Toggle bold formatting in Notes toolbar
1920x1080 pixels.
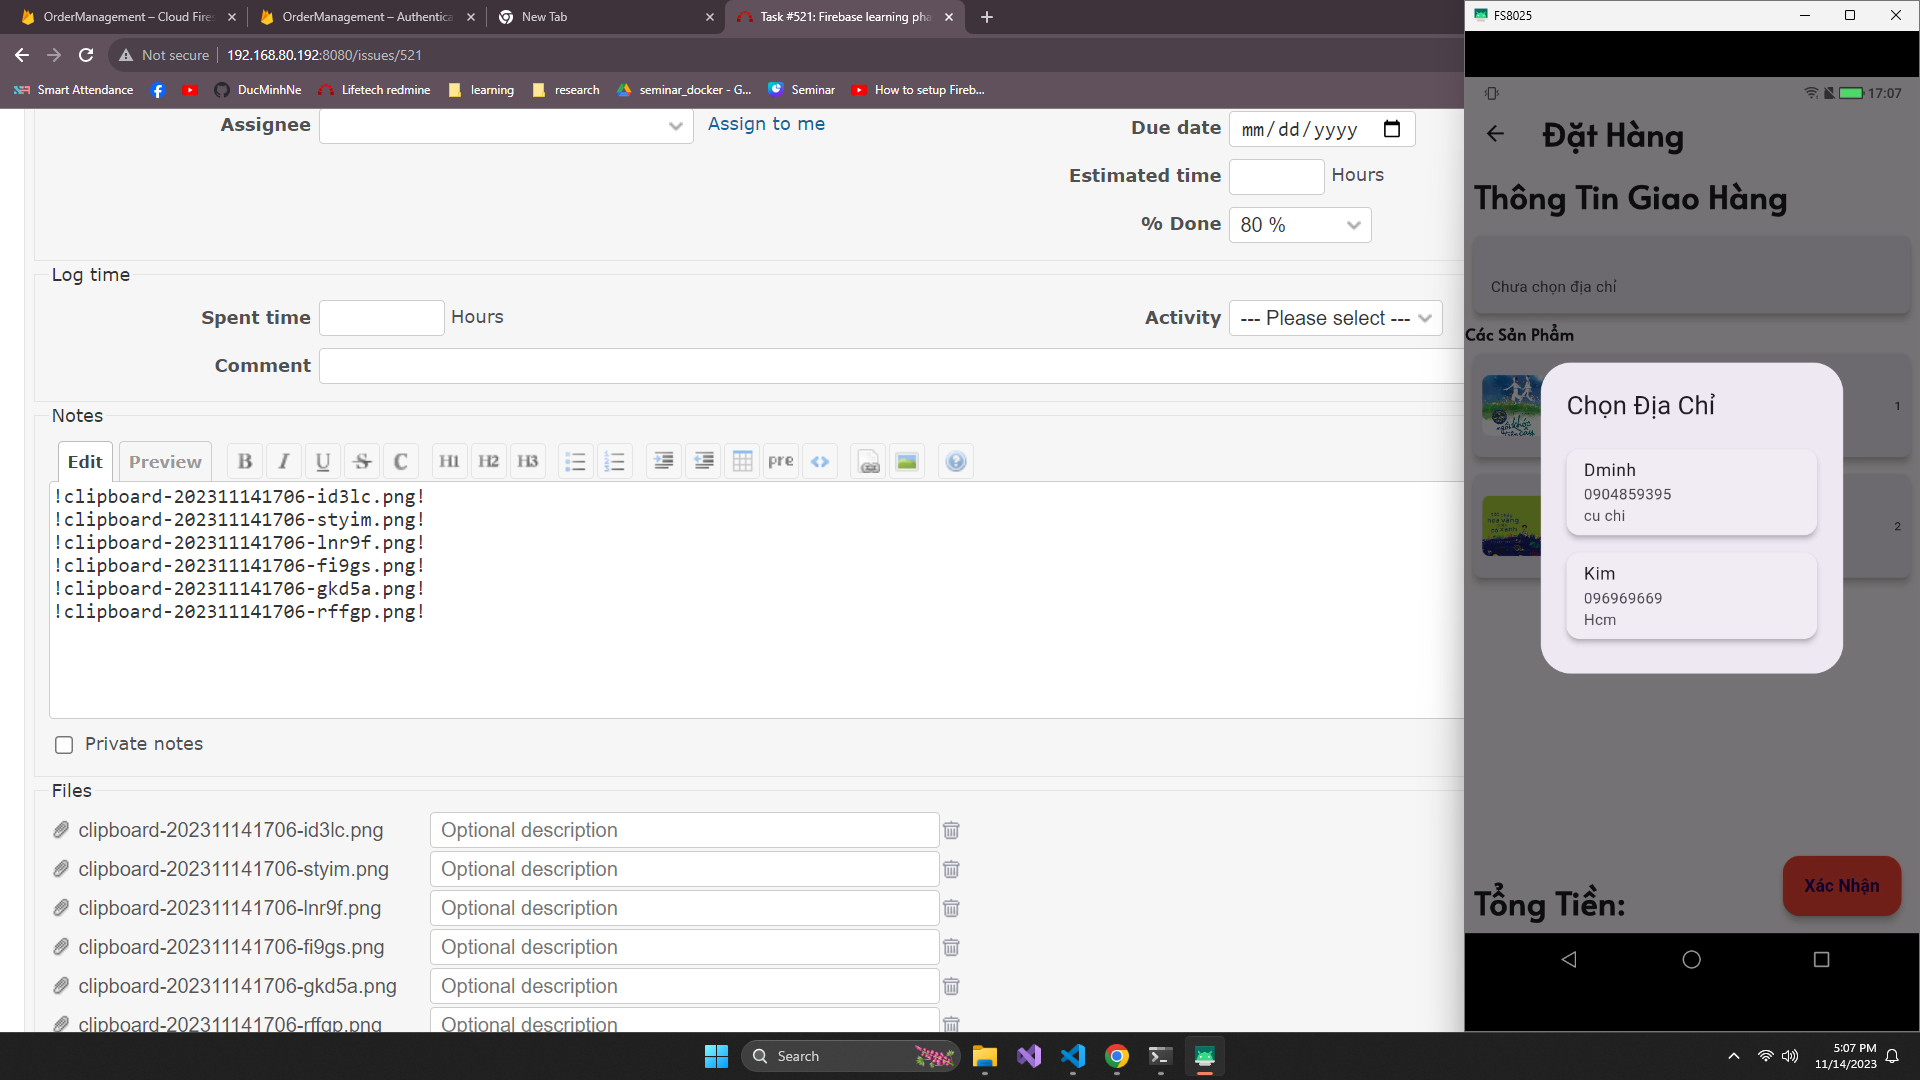[x=245, y=461]
